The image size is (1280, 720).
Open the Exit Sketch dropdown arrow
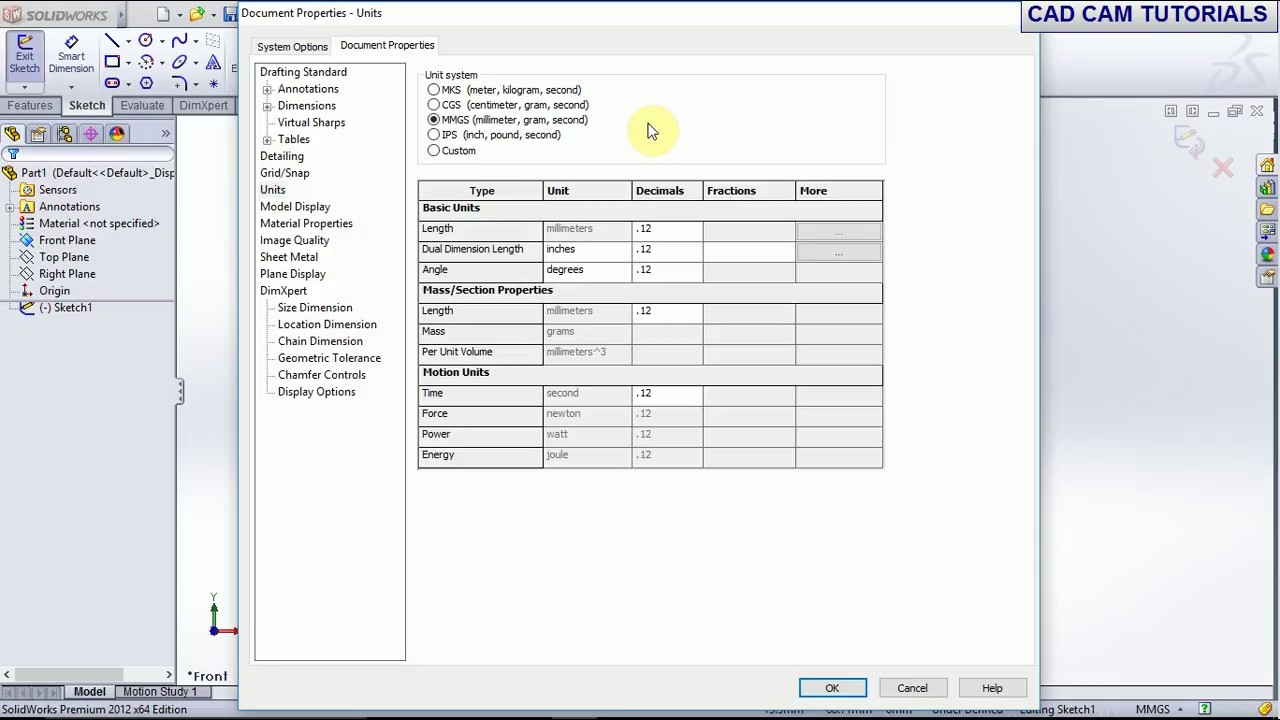[x=24, y=86]
